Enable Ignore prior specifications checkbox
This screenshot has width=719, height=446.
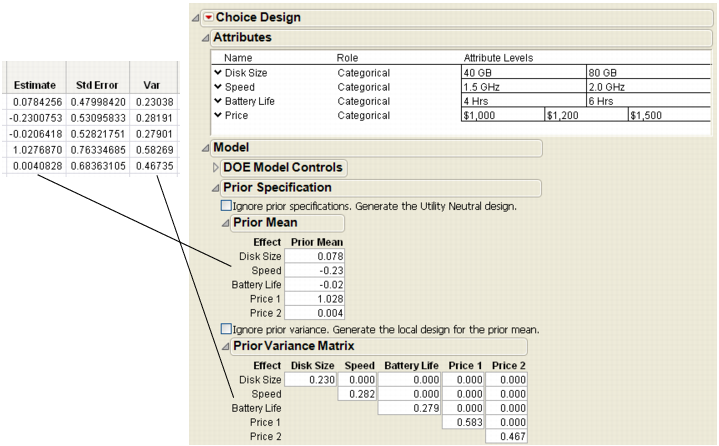pyautogui.click(x=225, y=205)
